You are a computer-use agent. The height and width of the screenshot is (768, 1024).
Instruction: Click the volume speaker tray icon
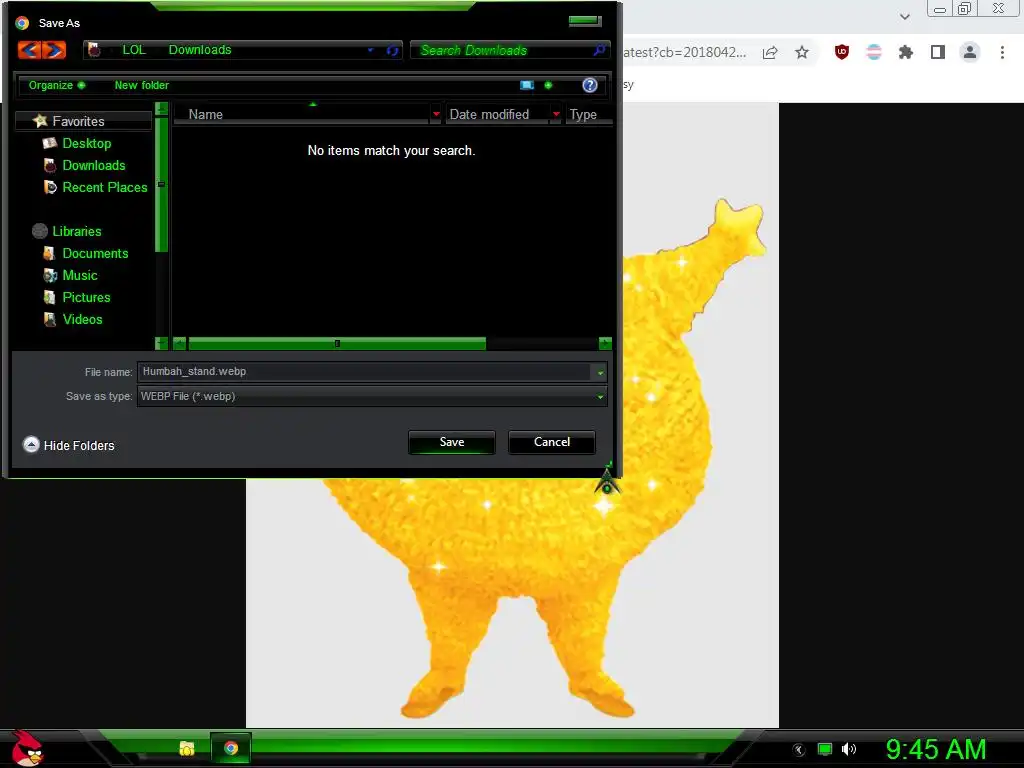pos(848,749)
